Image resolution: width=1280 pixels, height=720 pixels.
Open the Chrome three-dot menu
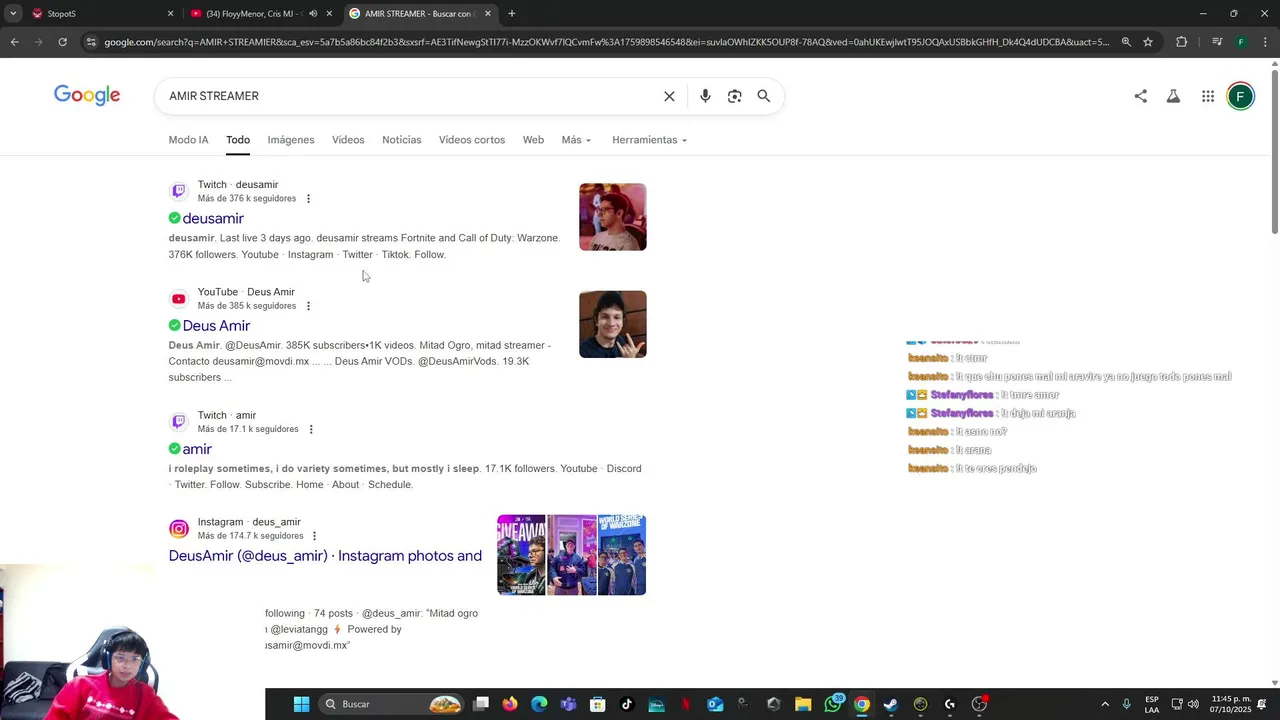(x=1264, y=42)
